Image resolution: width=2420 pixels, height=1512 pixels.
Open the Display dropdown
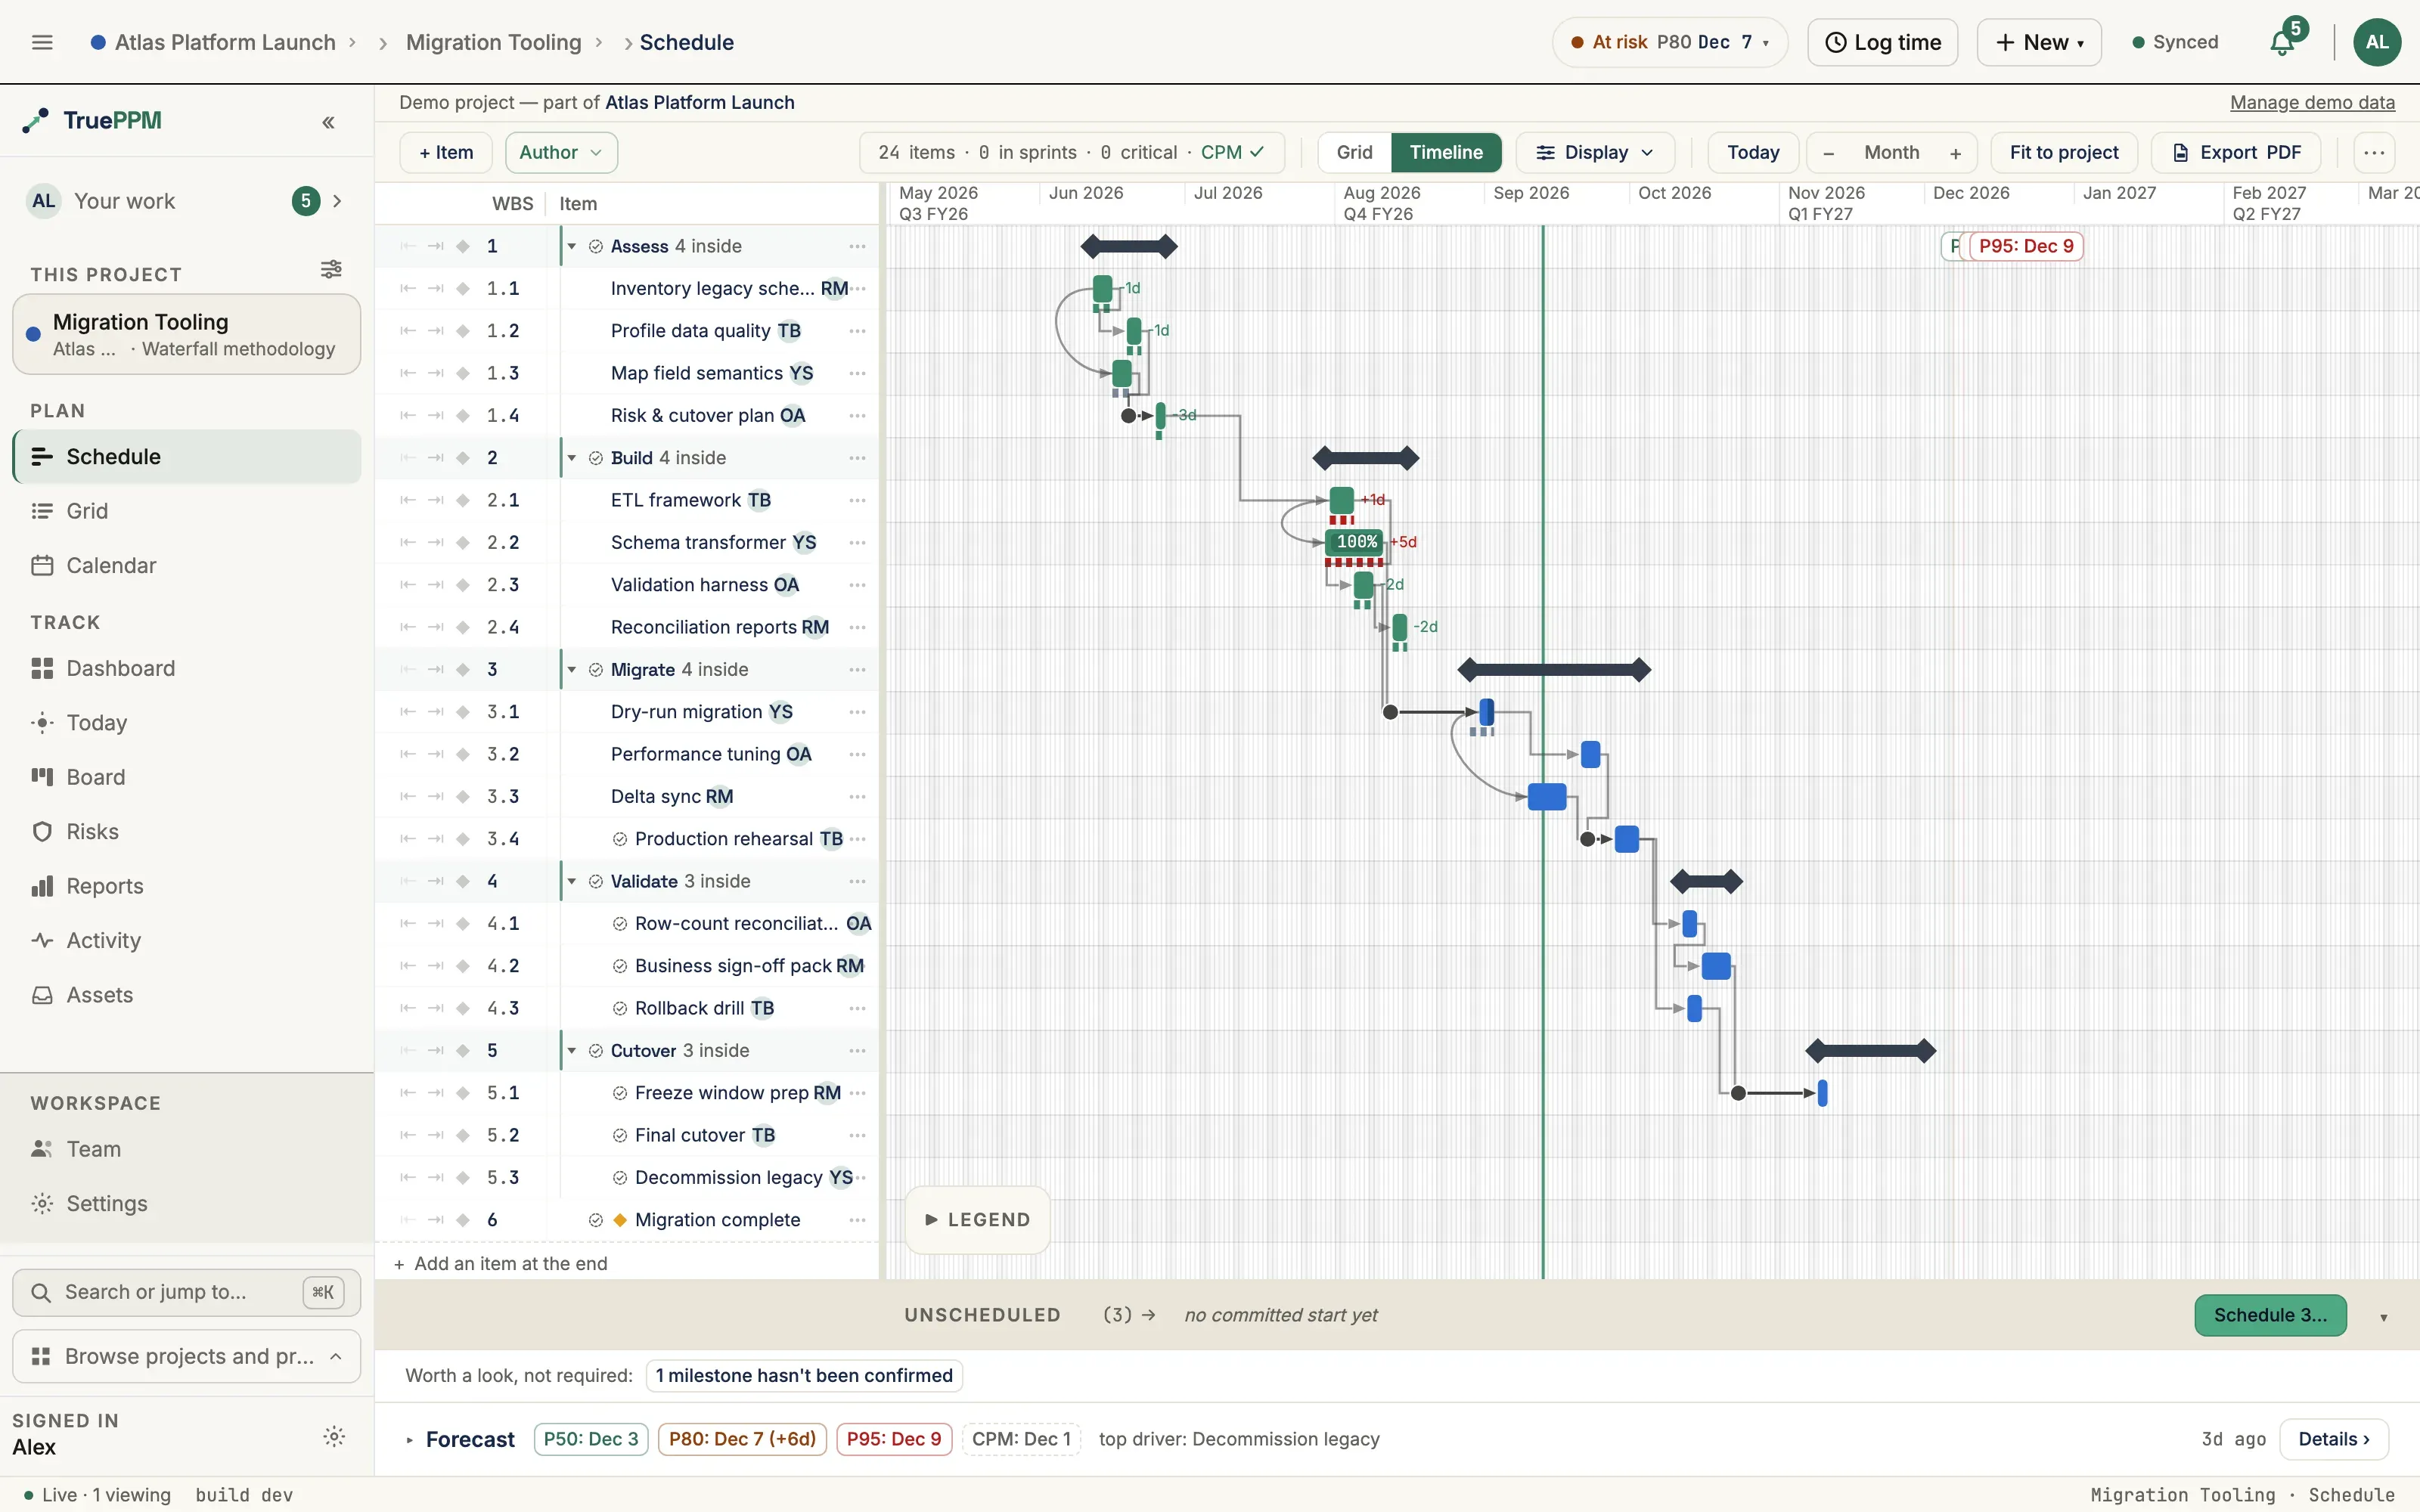pos(1595,153)
